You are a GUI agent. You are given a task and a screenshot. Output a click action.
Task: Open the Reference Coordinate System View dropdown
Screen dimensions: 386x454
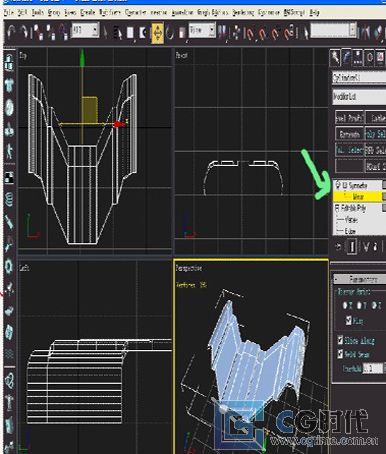(202, 30)
